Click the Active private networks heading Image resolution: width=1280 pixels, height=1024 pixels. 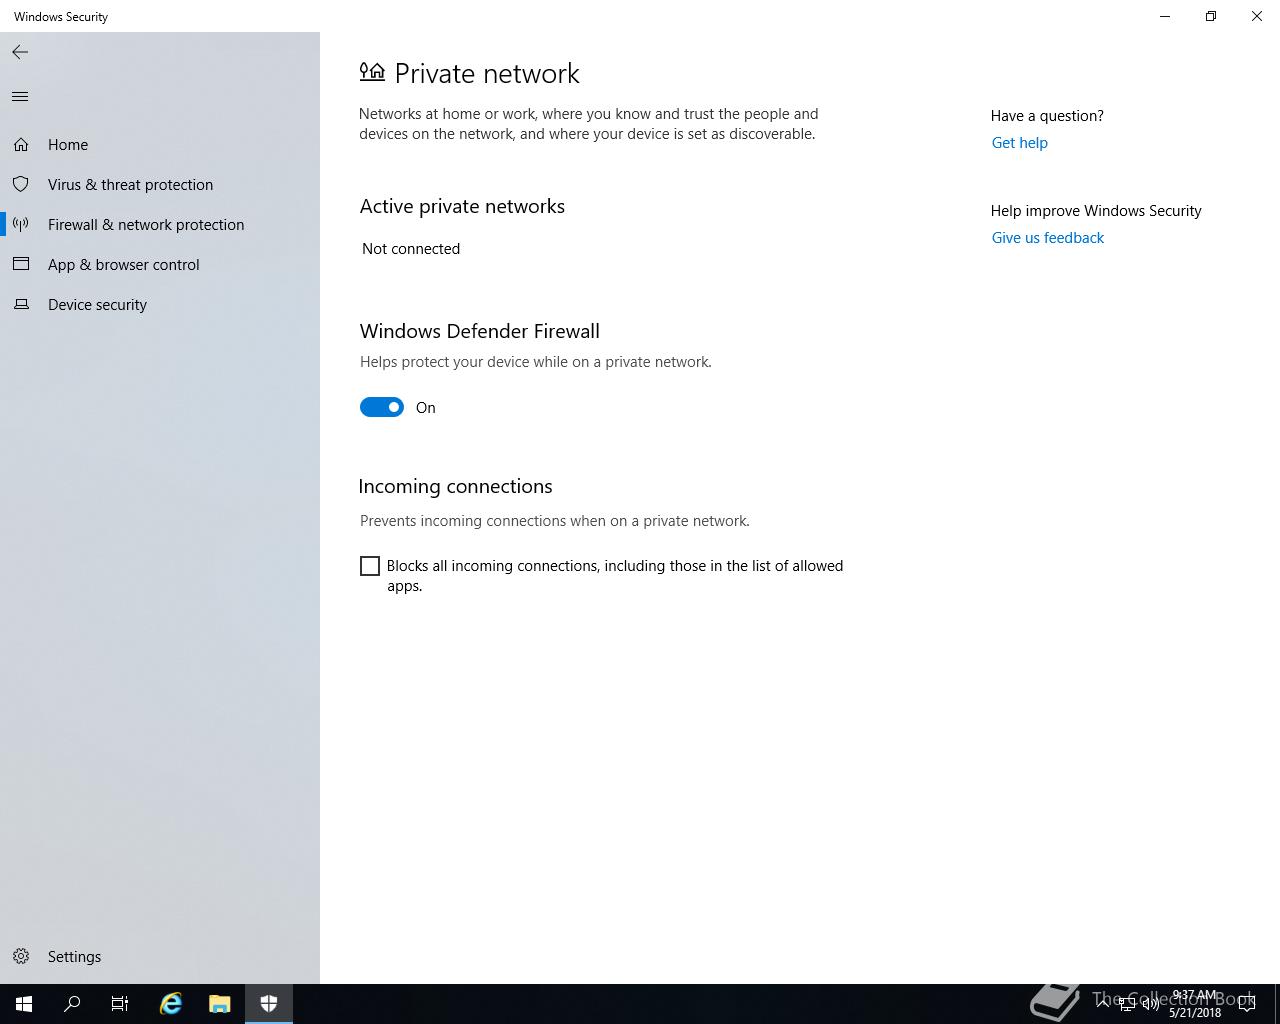coord(462,206)
